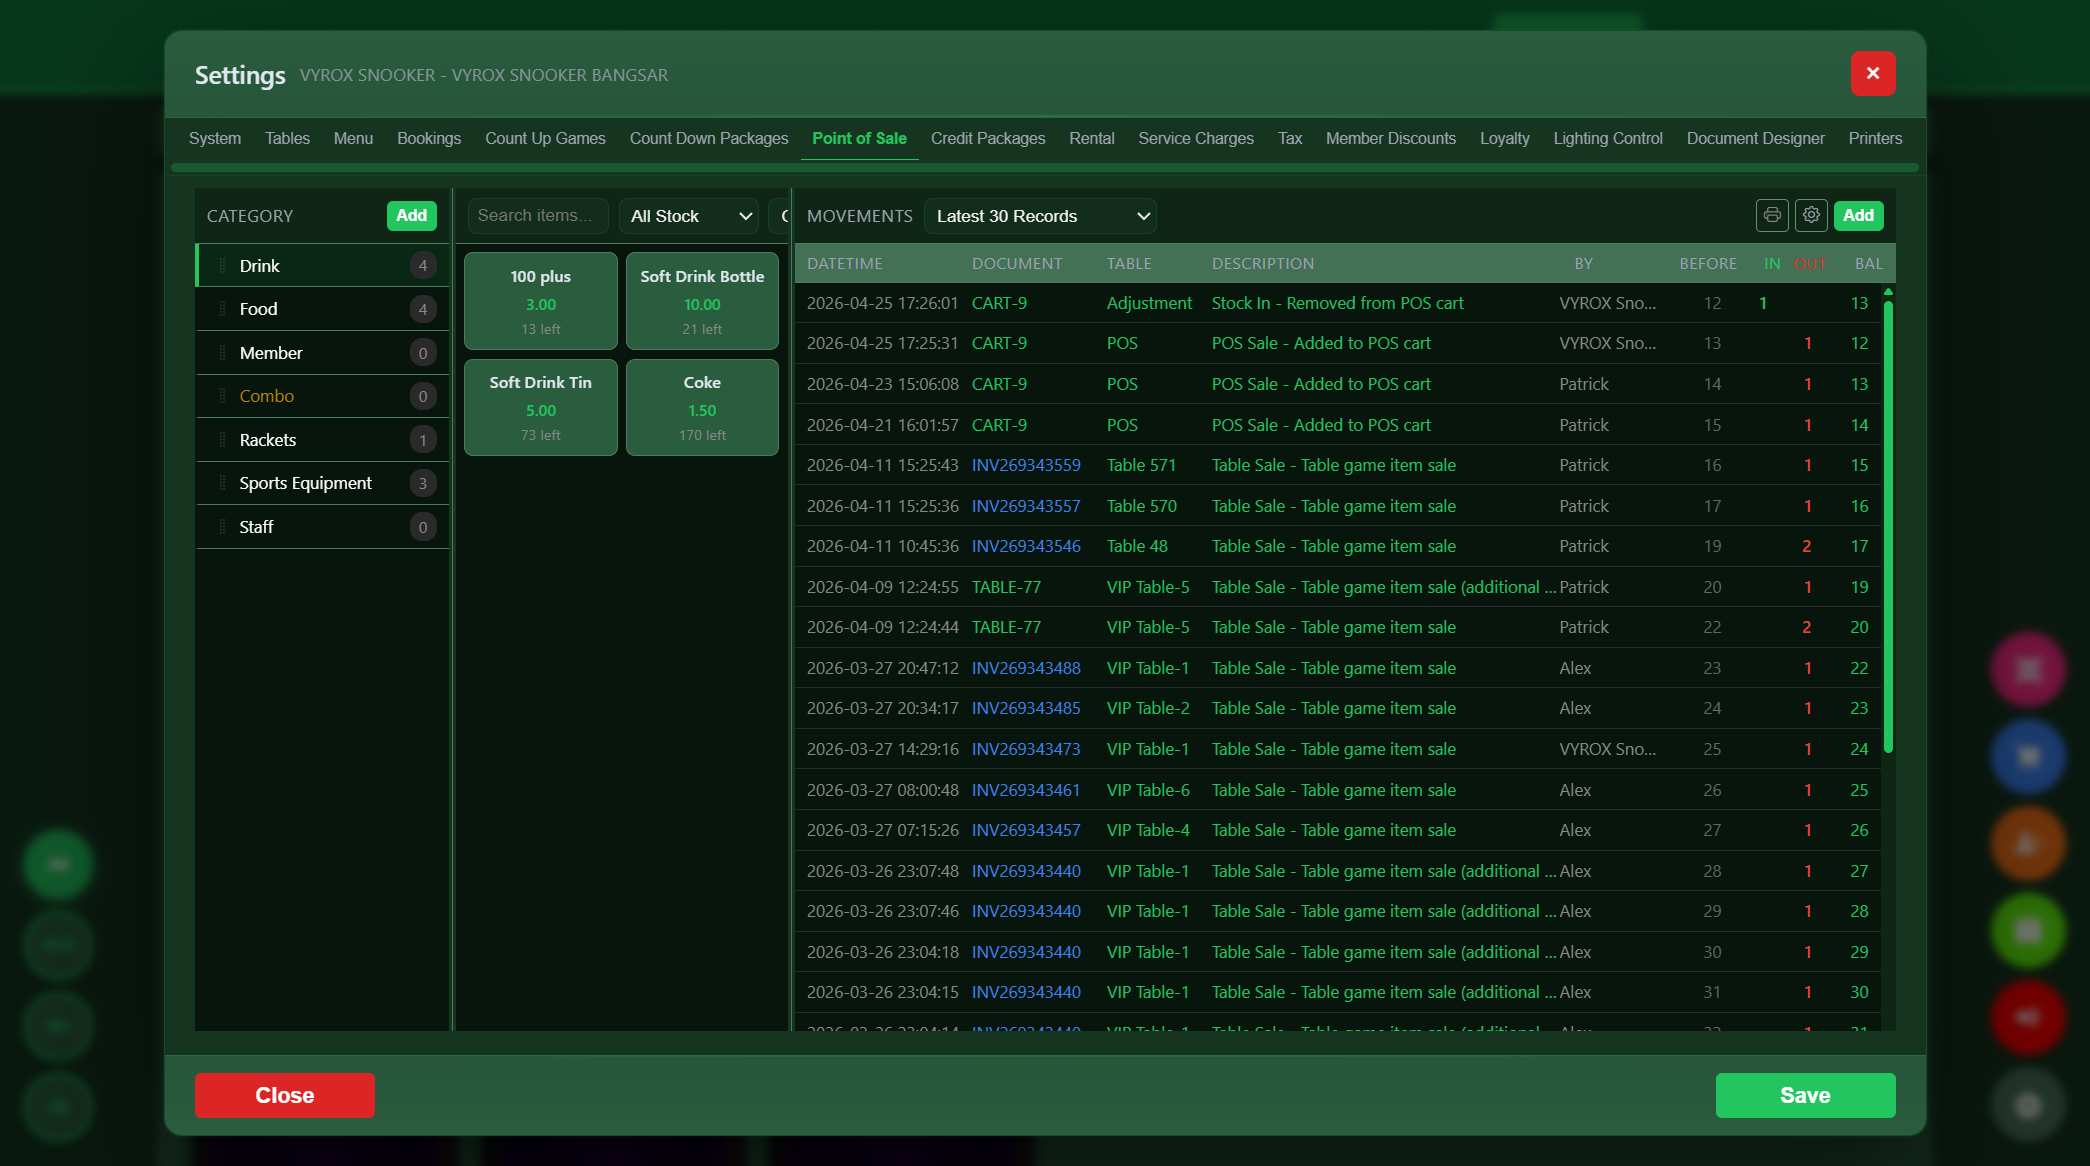Click the 'VIP Table-4' table cell
The image size is (2090, 1166).
1148,830
